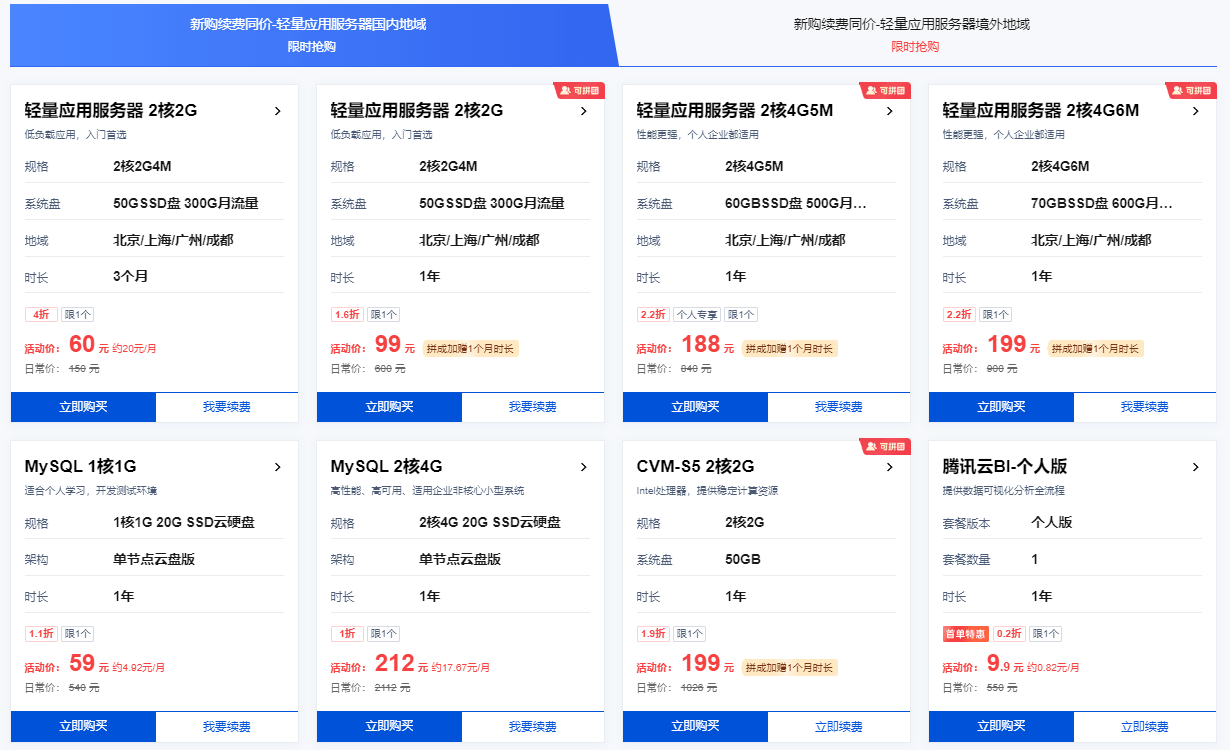Click 立即购买 on MySQL 1核1G card
Screen dimensions: 1230x750
[83, 726]
